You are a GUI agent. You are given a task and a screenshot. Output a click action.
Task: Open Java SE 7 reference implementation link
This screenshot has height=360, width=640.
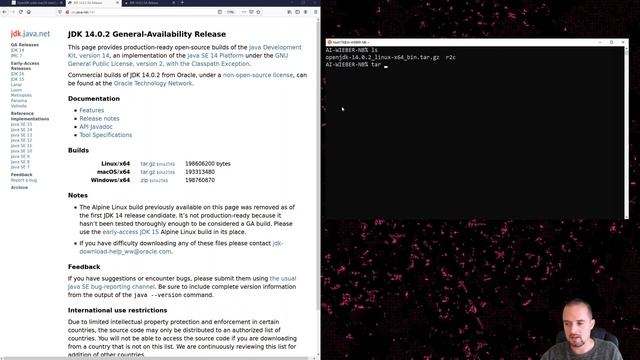(20, 167)
